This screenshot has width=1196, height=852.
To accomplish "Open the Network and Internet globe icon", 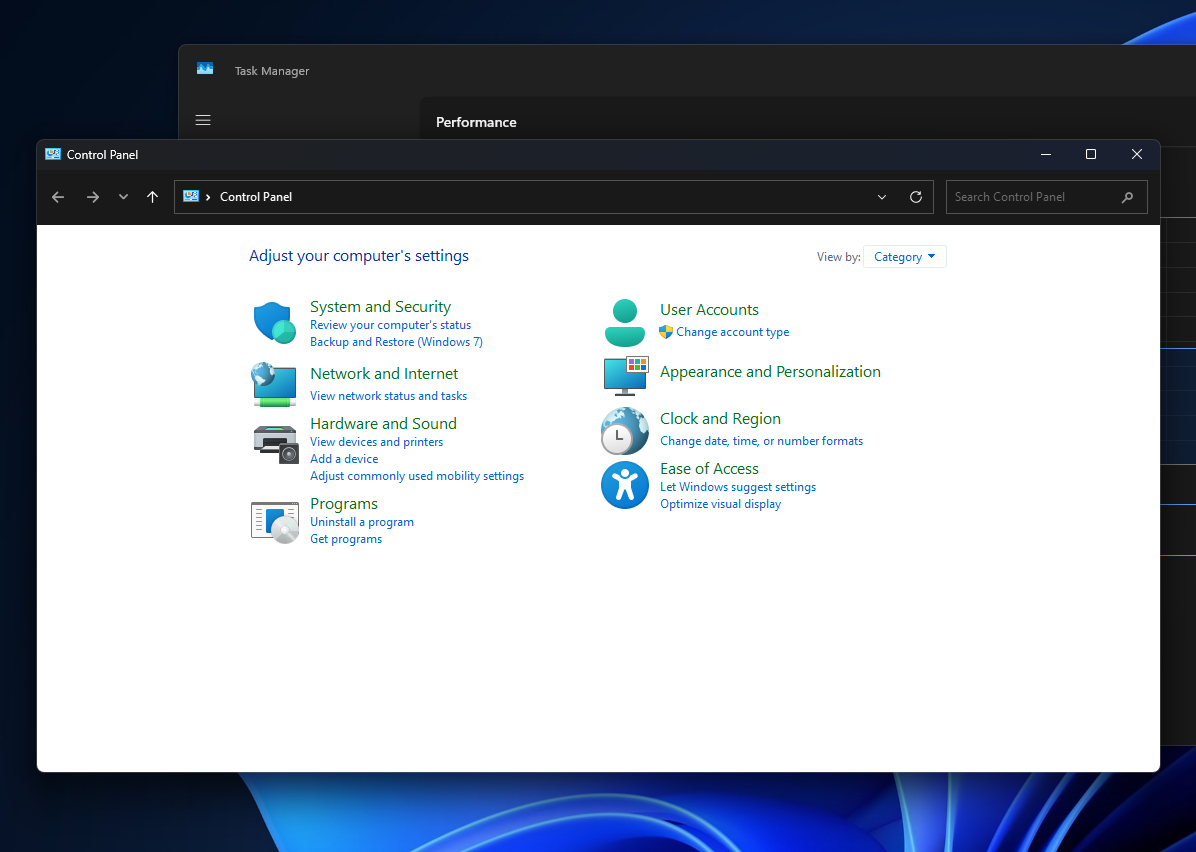I will [x=274, y=384].
